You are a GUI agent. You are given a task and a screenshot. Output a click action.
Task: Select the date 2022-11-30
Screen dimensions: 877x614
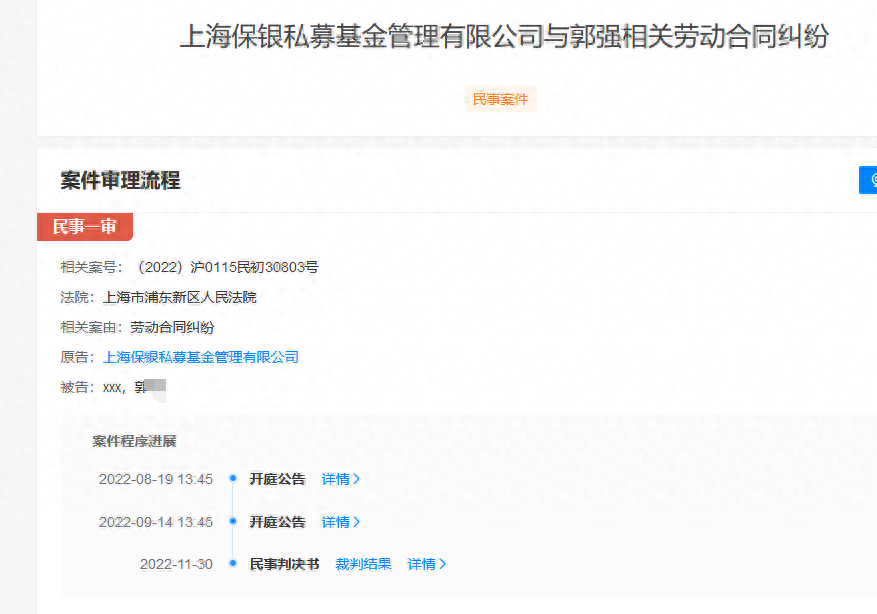(176, 564)
